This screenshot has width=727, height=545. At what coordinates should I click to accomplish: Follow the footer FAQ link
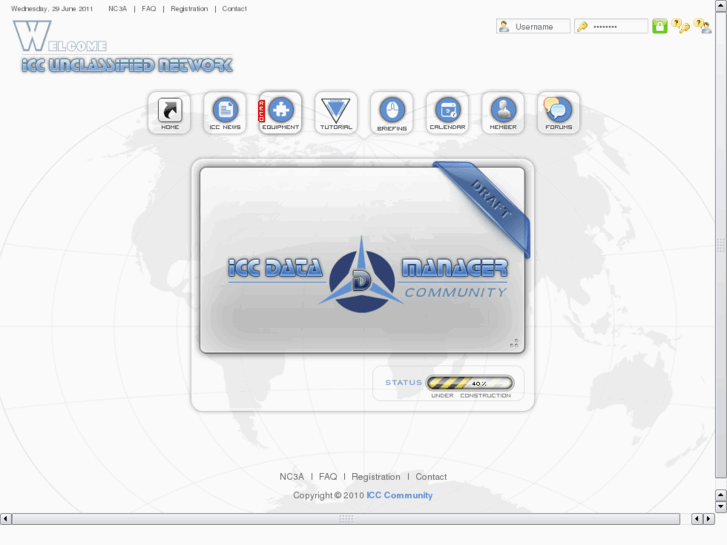pyautogui.click(x=328, y=477)
